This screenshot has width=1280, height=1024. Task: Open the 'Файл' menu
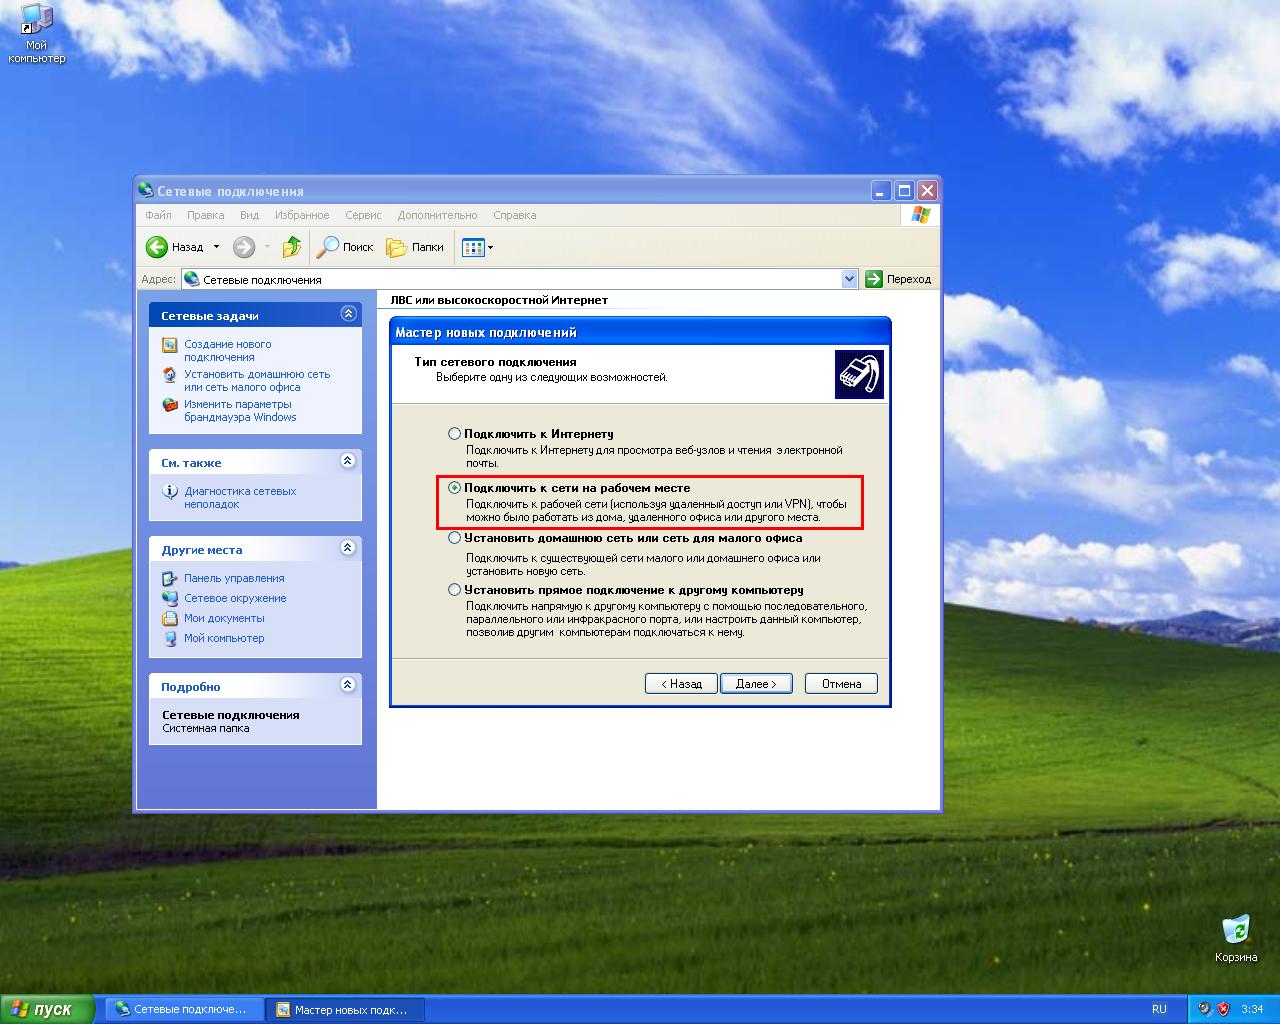pyautogui.click(x=158, y=215)
